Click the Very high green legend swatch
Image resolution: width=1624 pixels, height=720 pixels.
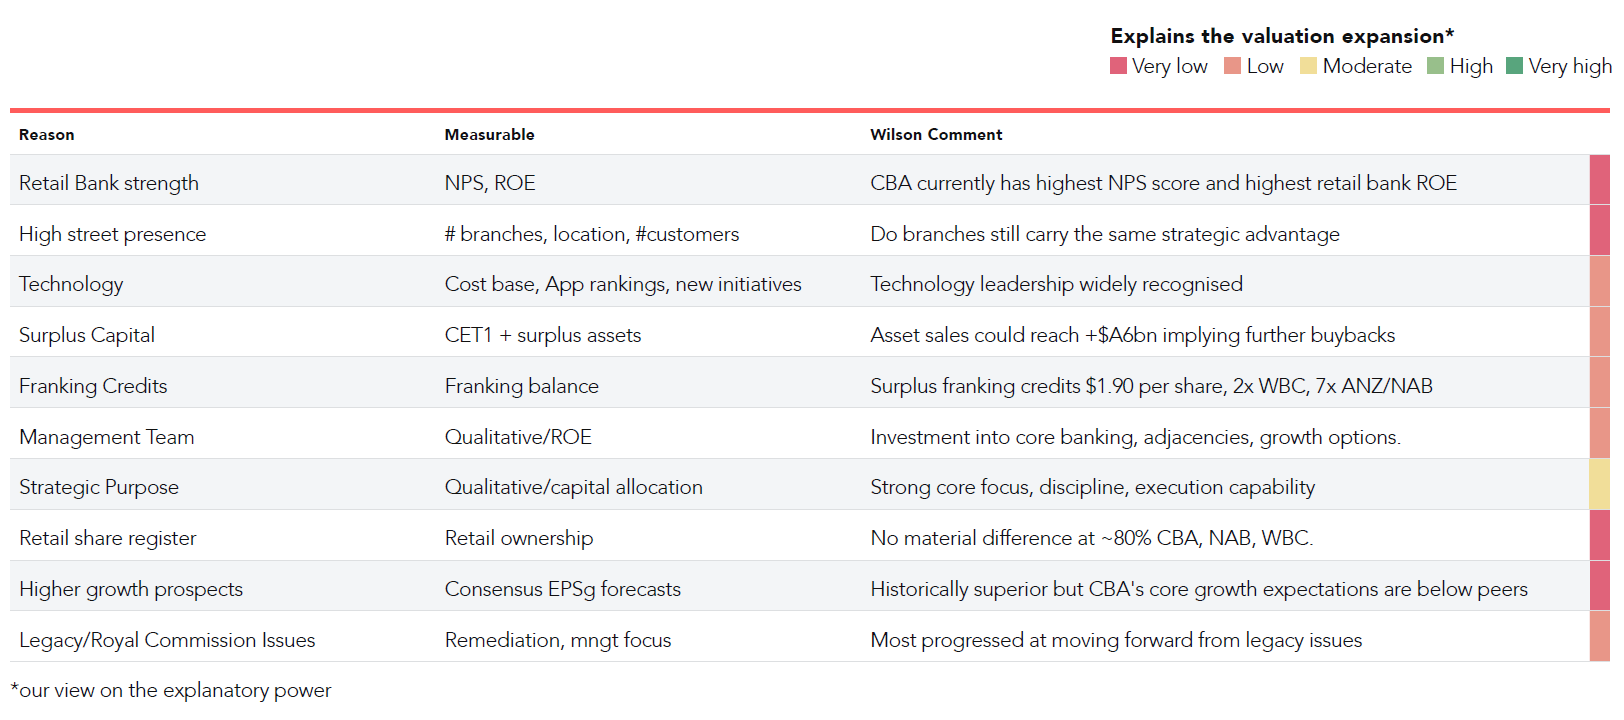[1514, 66]
